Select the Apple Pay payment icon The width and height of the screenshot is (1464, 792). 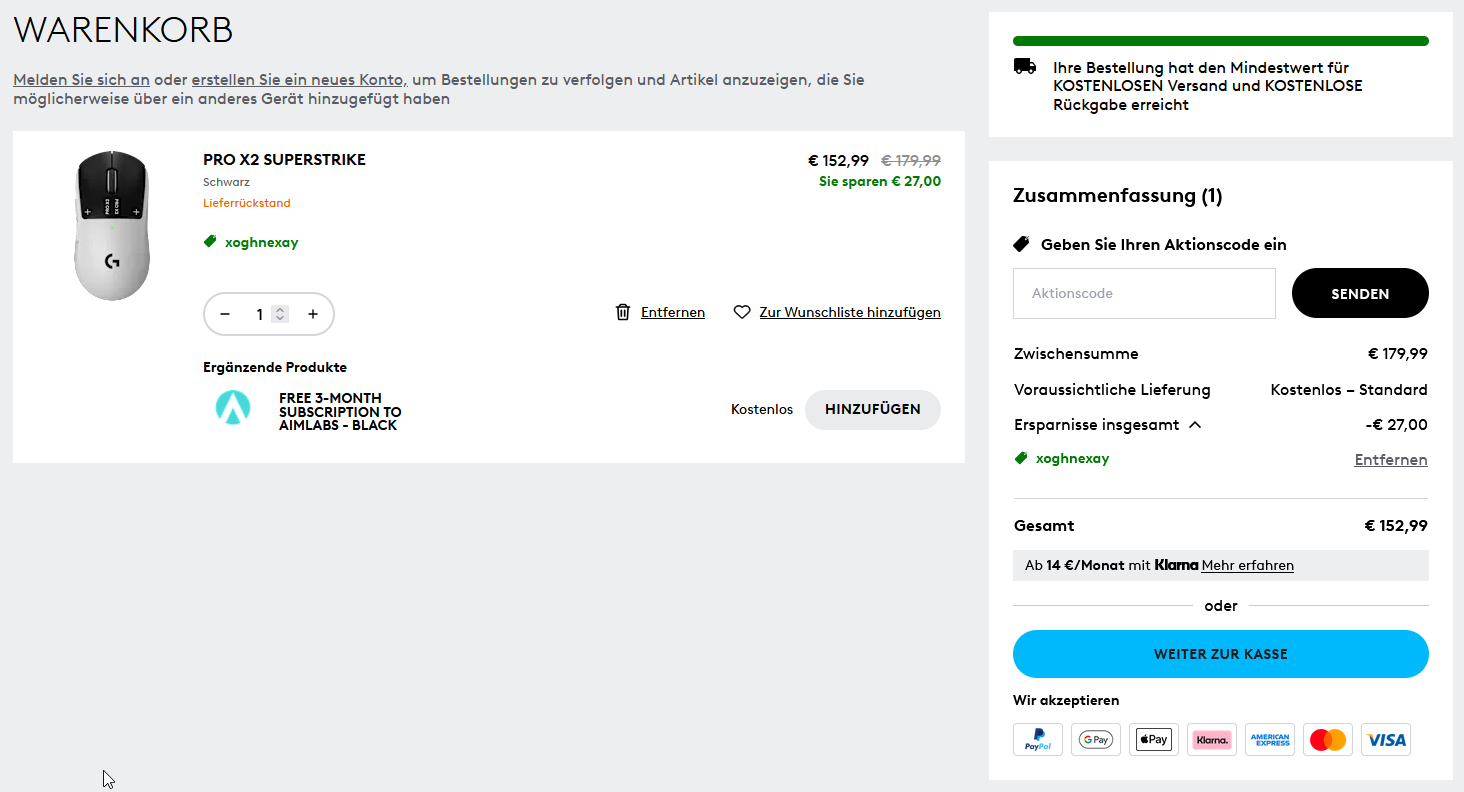pos(1154,739)
